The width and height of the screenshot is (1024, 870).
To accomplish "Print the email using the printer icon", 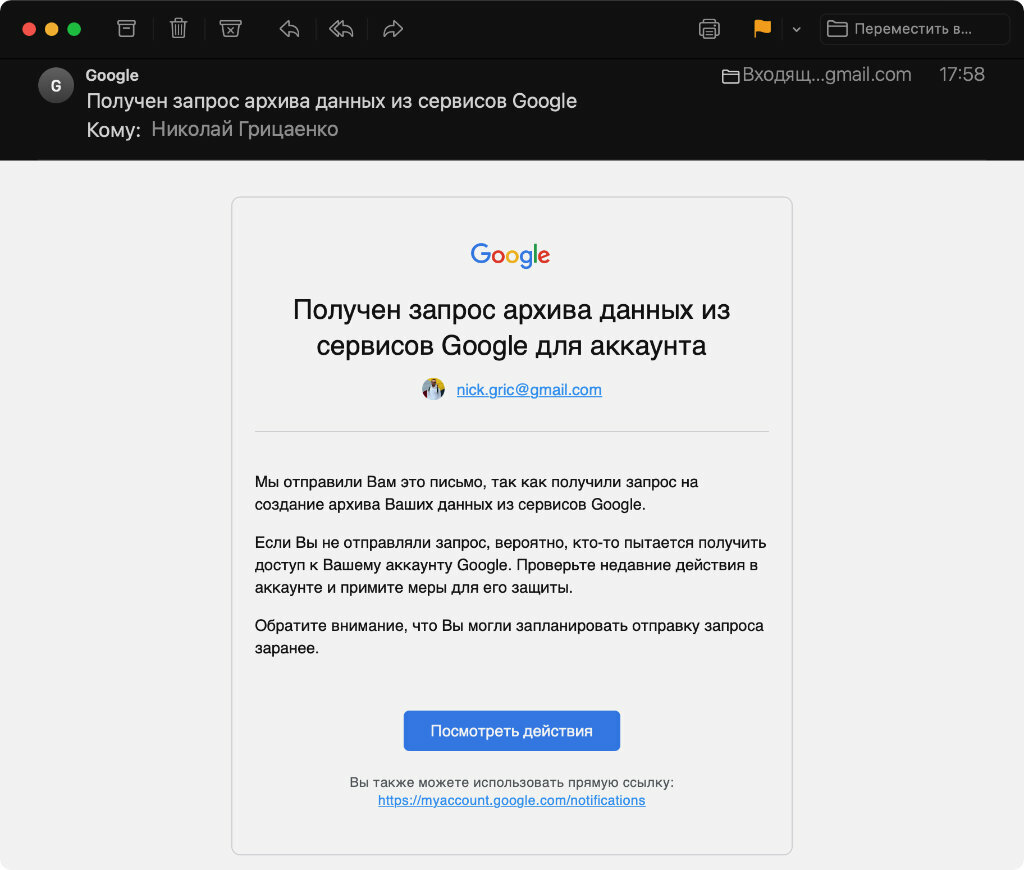I will click(x=709, y=29).
